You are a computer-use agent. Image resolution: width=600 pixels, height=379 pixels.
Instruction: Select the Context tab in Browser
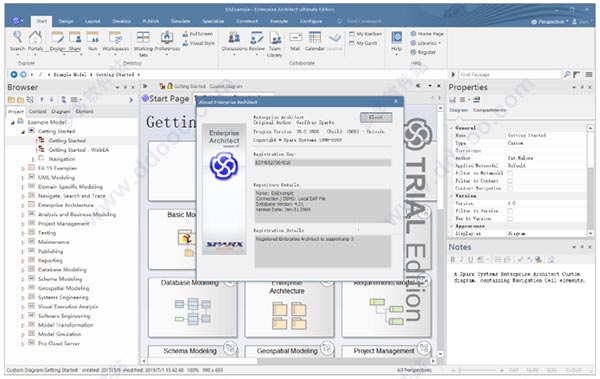click(x=38, y=111)
